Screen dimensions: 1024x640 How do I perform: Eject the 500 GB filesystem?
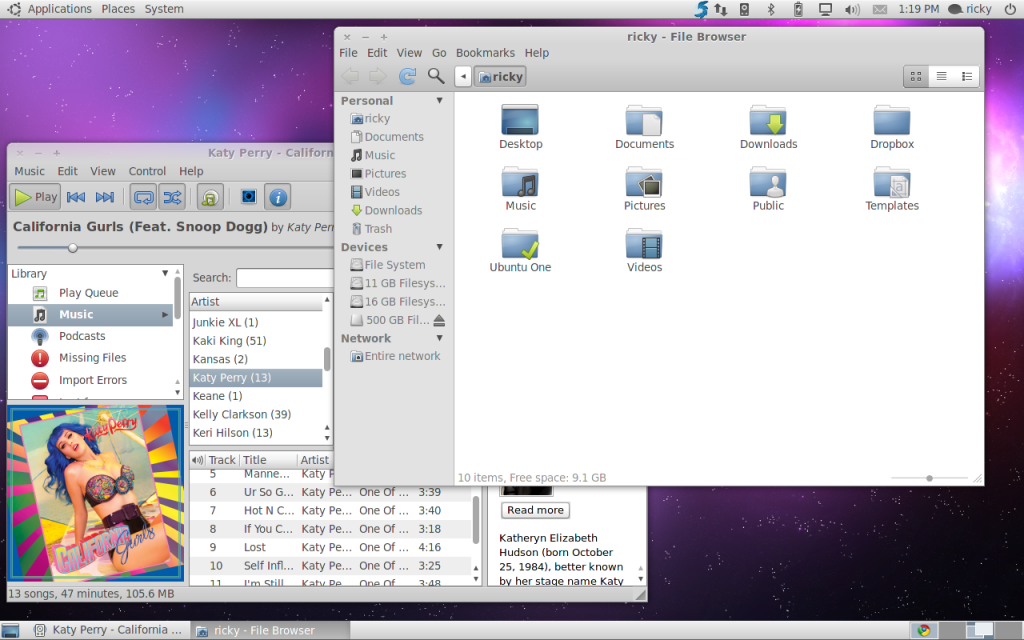(x=439, y=320)
